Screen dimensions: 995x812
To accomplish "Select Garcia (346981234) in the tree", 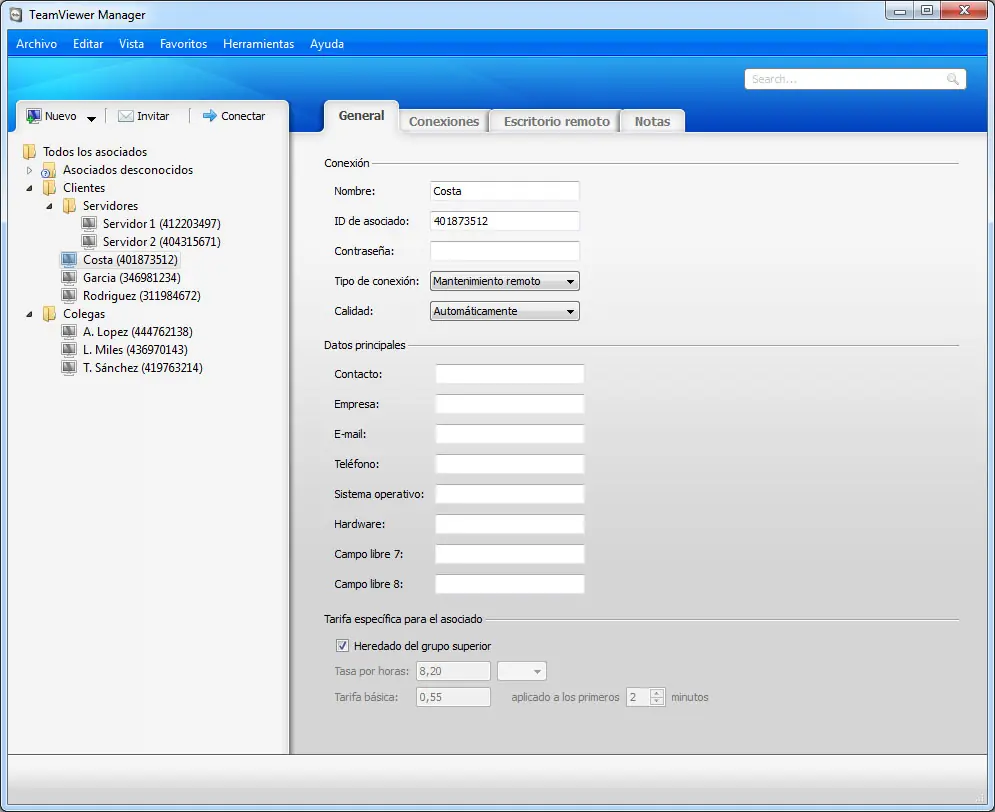I will pyautogui.click(x=131, y=278).
